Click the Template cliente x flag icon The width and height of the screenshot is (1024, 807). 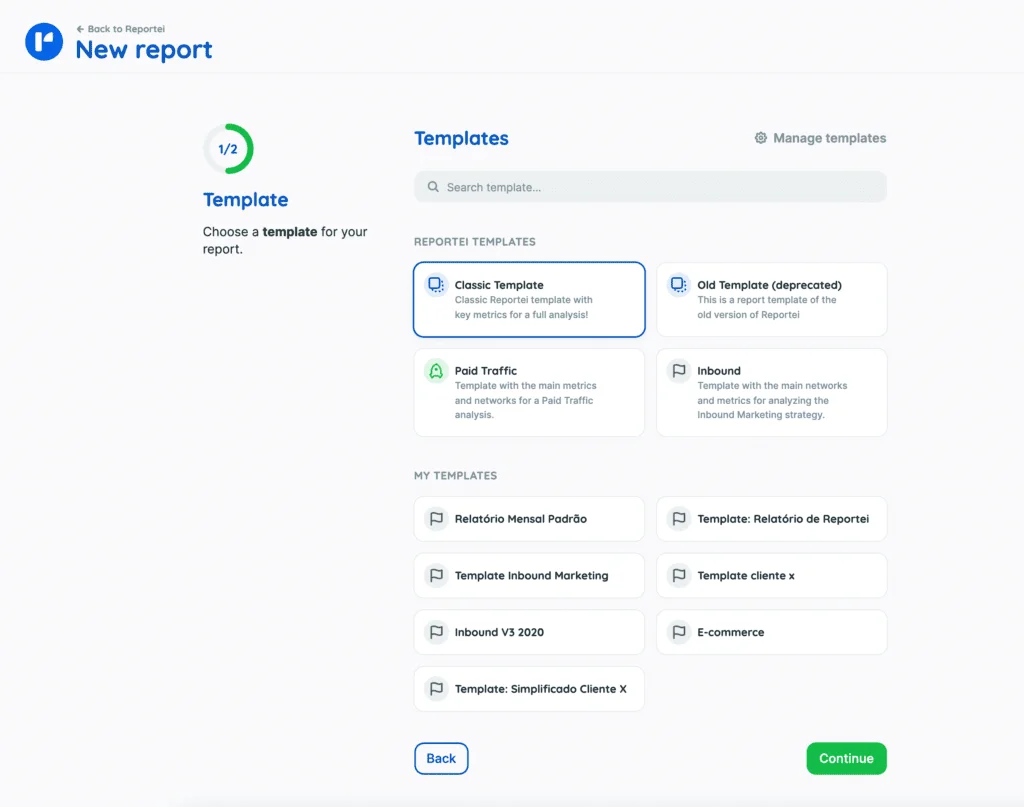679,576
